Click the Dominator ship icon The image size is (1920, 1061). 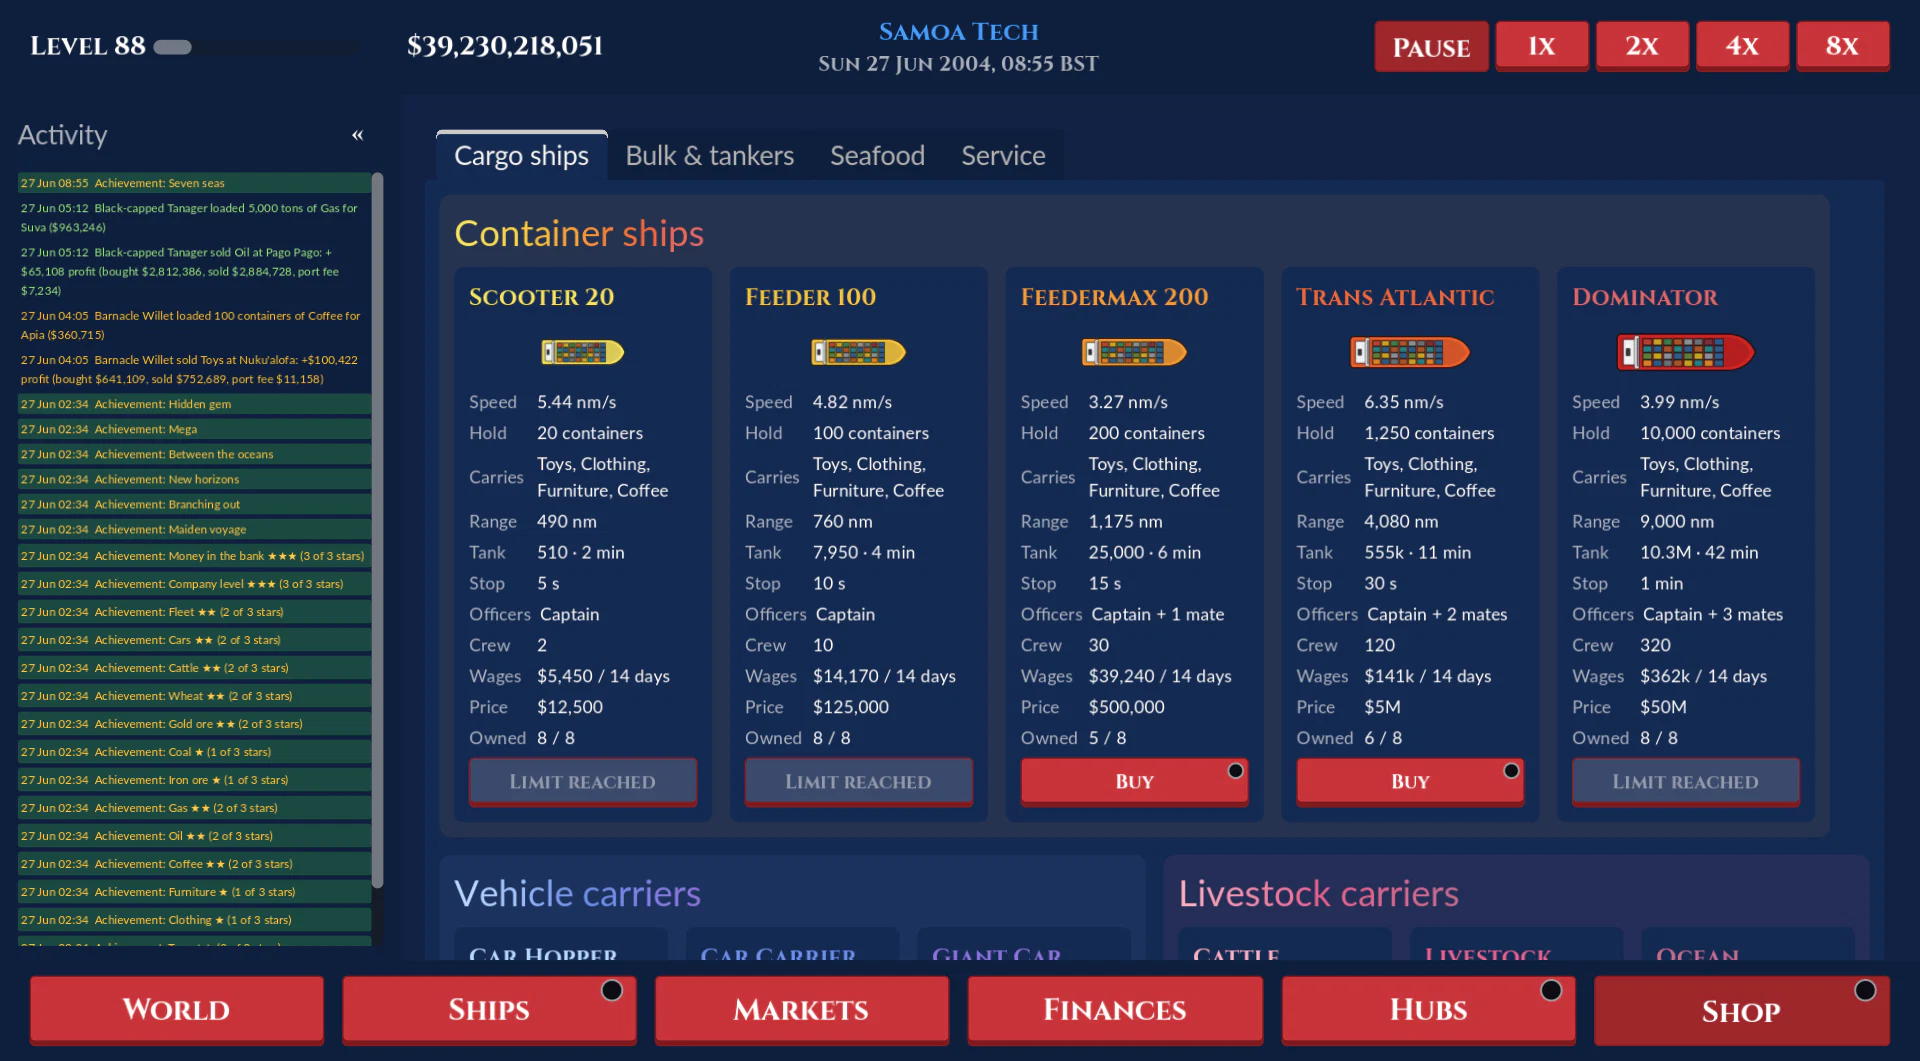point(1686,352)
